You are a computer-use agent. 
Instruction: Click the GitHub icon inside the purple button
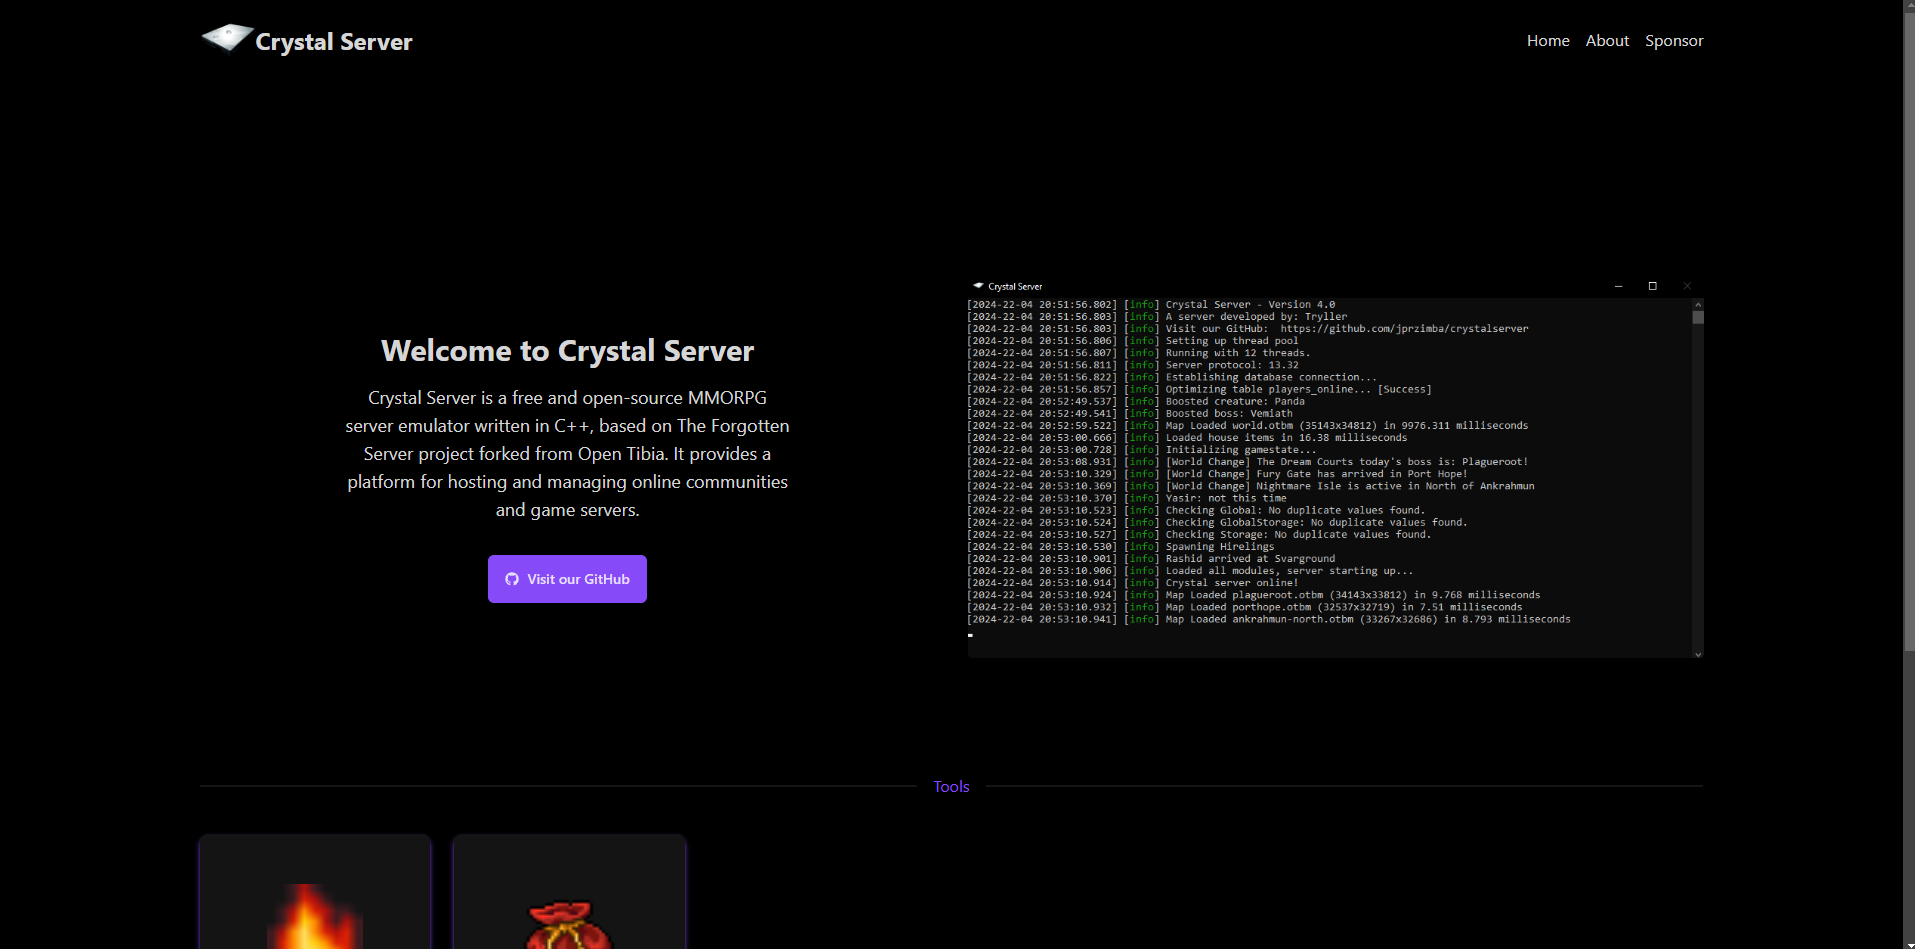pos(512,579)
